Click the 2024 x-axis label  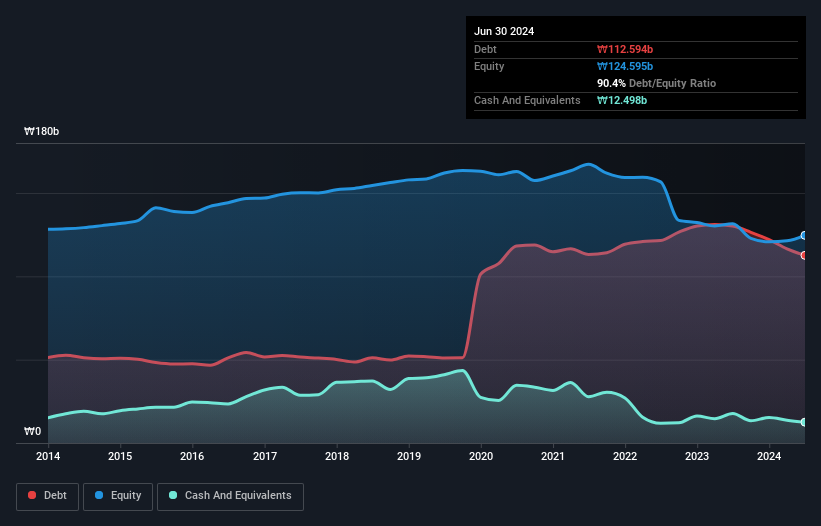[x=769, y=456]
